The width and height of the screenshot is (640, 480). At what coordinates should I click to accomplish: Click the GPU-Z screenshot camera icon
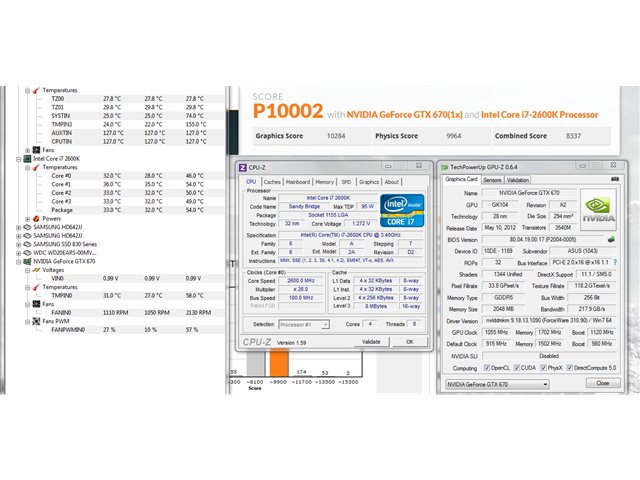615,179
